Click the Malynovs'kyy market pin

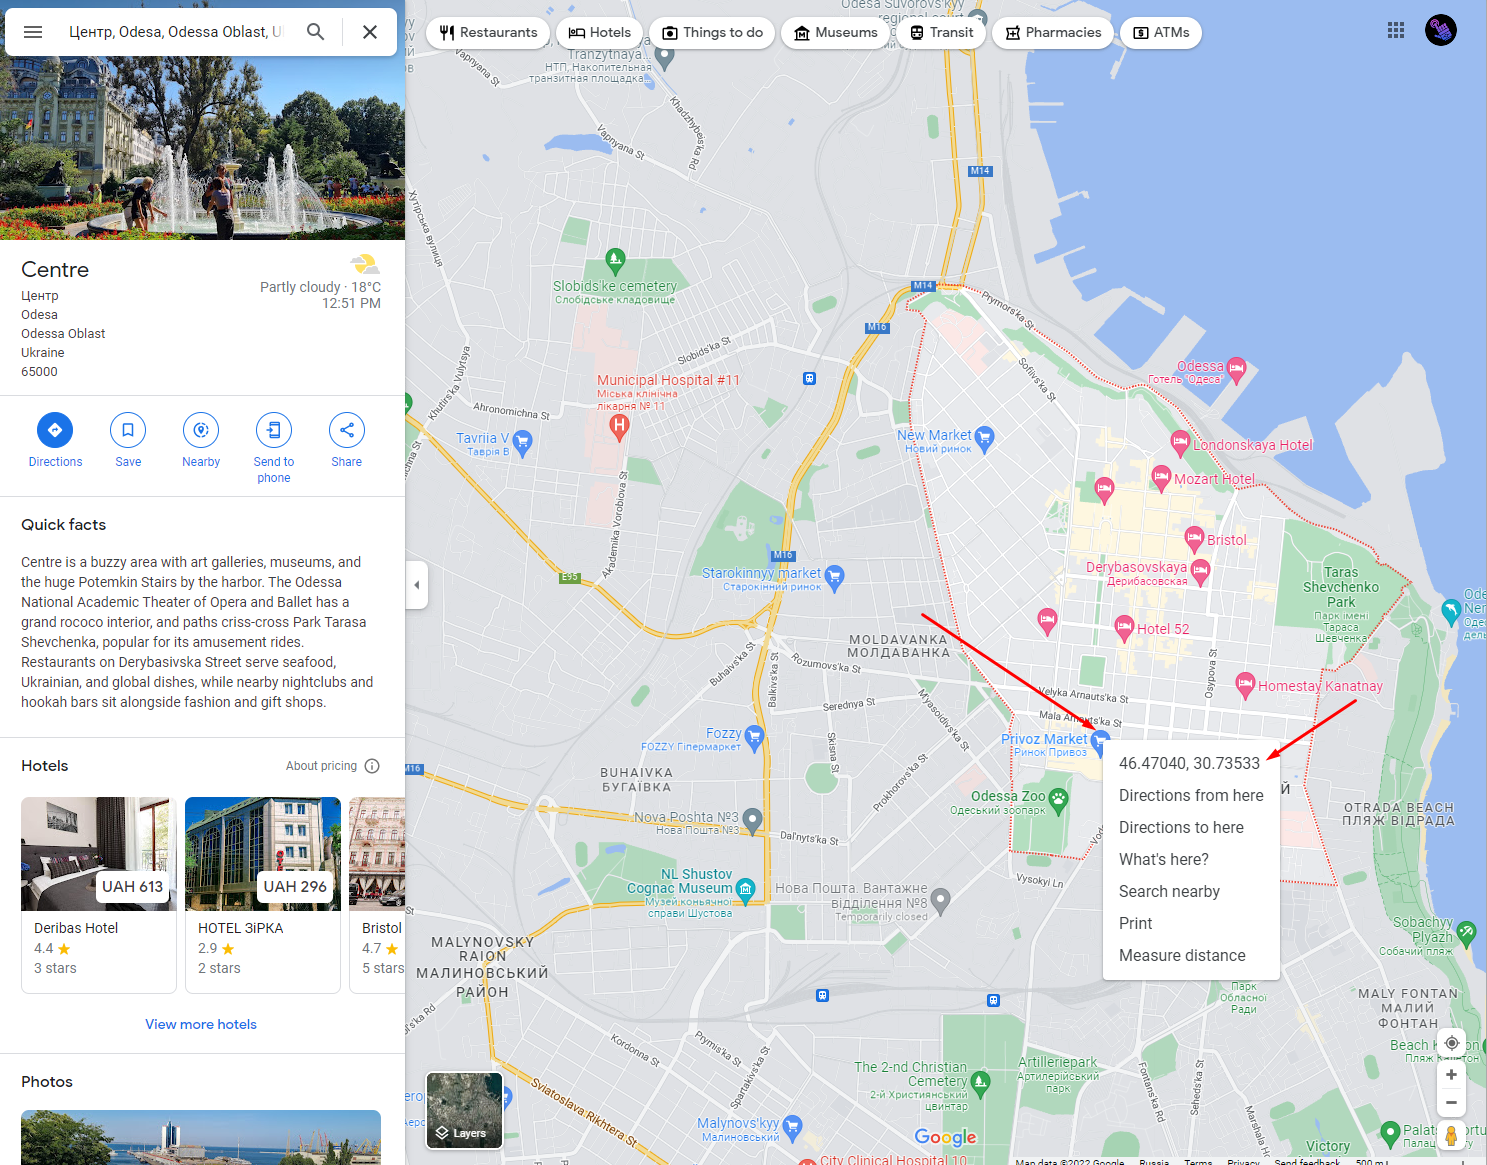(793, 1127)
